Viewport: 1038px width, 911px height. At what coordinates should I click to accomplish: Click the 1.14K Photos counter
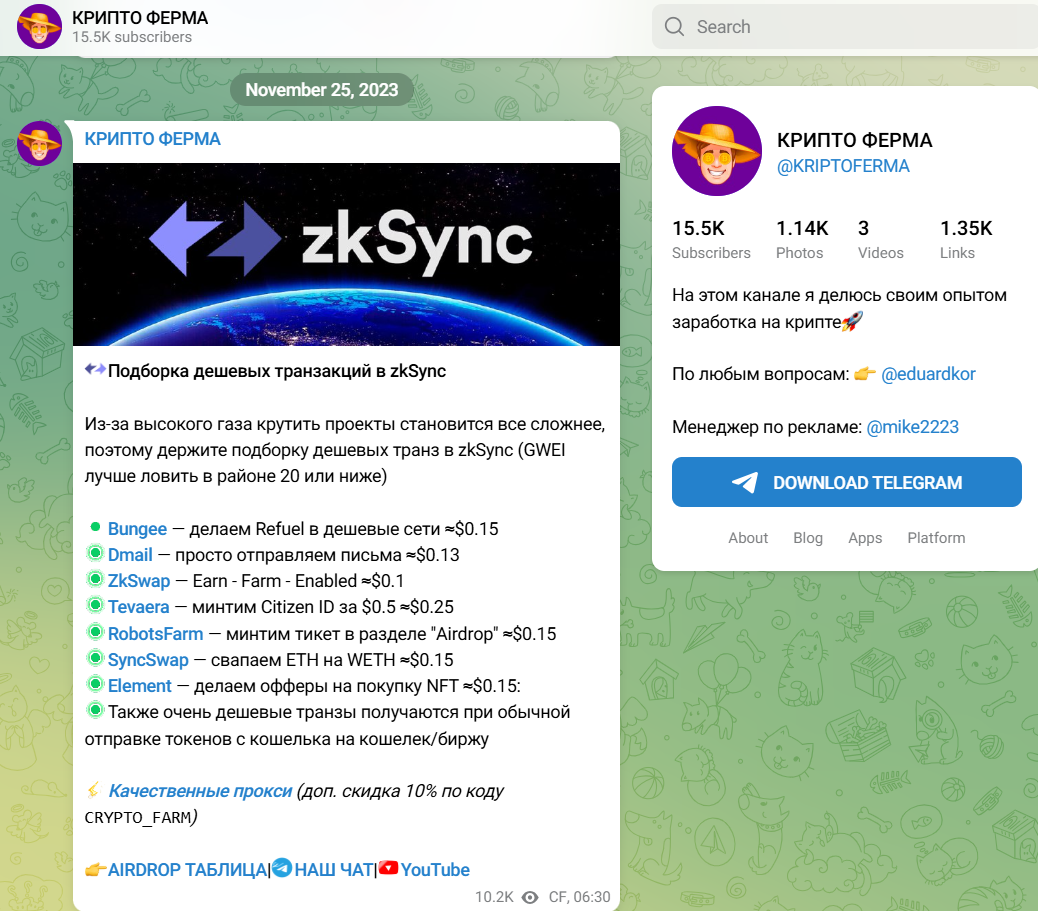[802, 239]
